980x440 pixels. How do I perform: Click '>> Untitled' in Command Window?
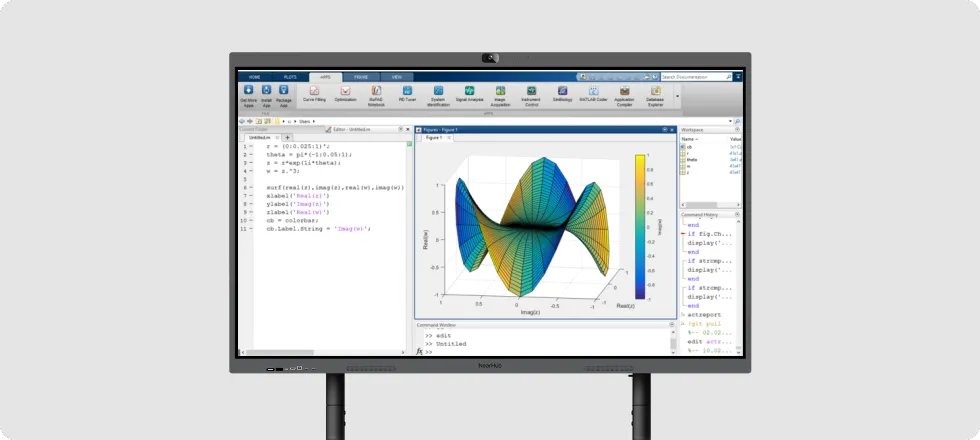tap(446, 344)
